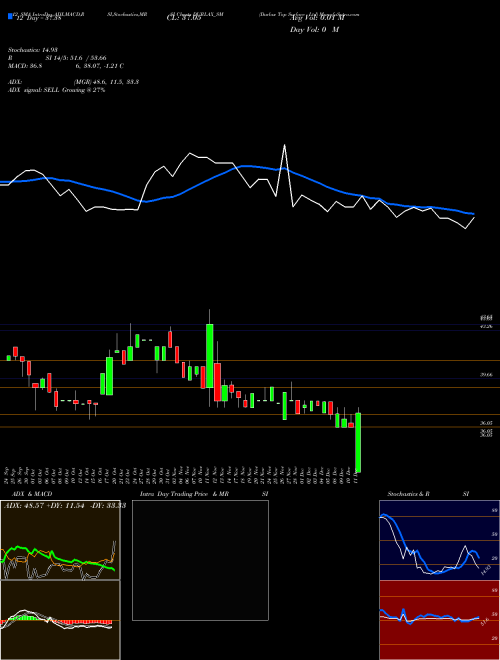Click the blue 12 Day SMA legend square
The image size is (500, 660).
(x=10, y=16)
